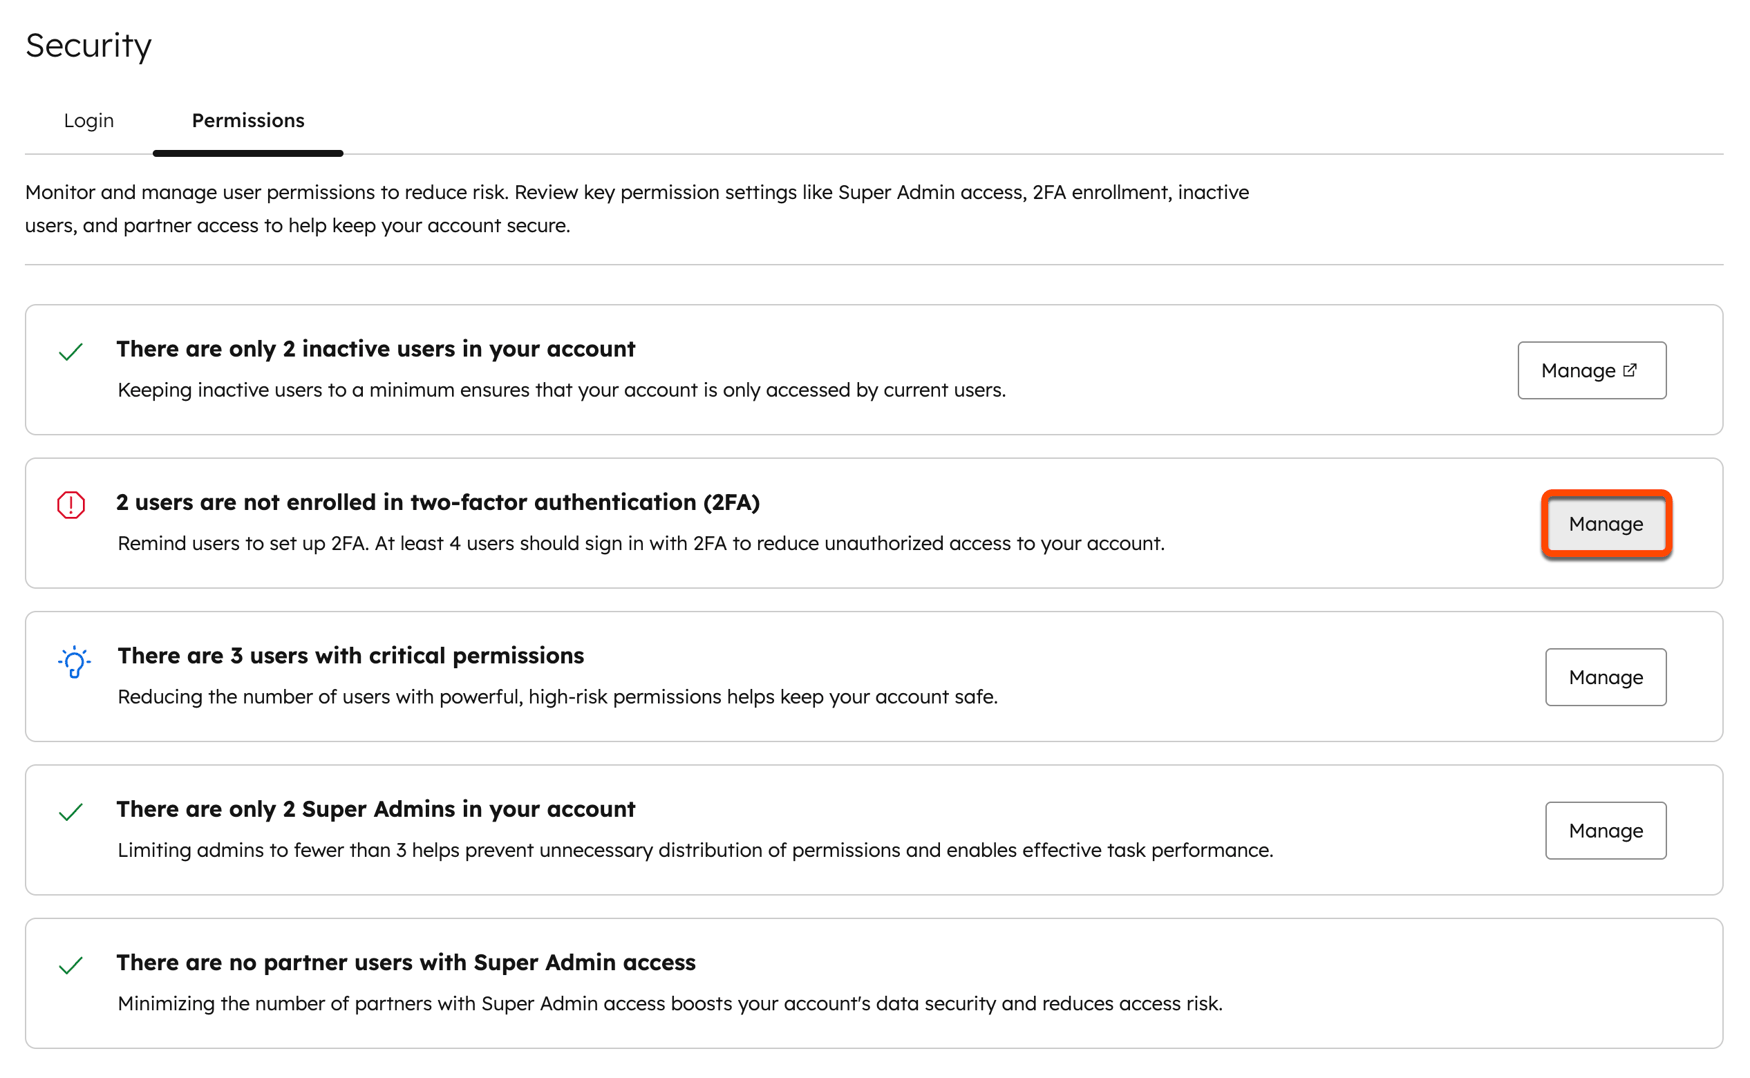Screen dimensions: 1750x1078
Task: Click the permissions overview description paragraph
Action: (x=637, y=208)
